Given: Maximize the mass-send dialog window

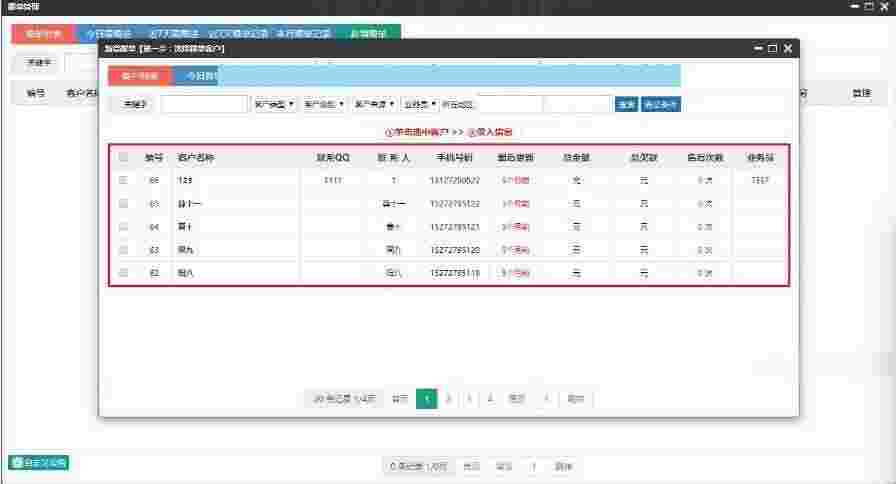Looking at the screenshot, I should 773,49.
